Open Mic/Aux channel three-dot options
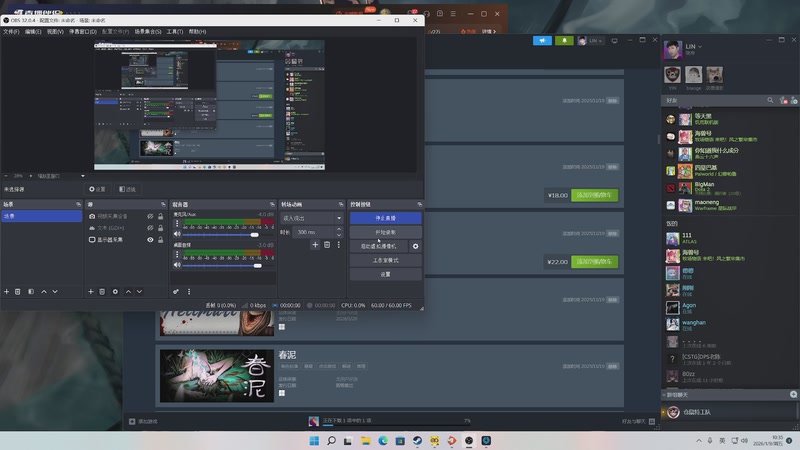The width and height of the screenshot is (800, 450). click(177, 223)
